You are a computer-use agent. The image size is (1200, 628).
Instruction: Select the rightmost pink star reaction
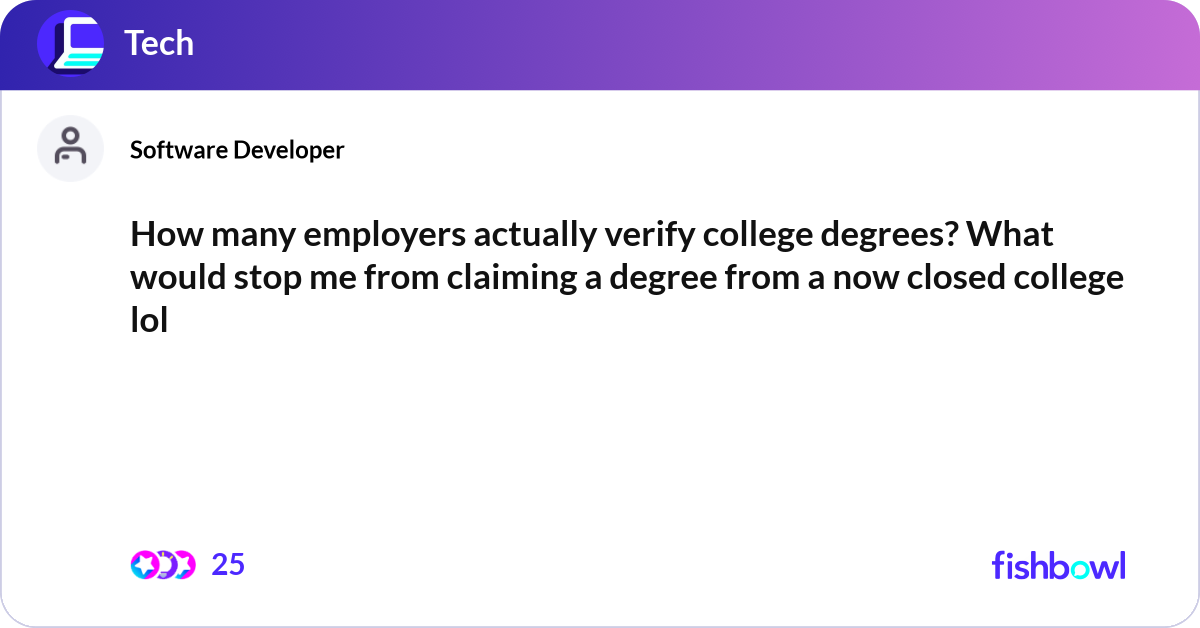[x=183, y=565]
